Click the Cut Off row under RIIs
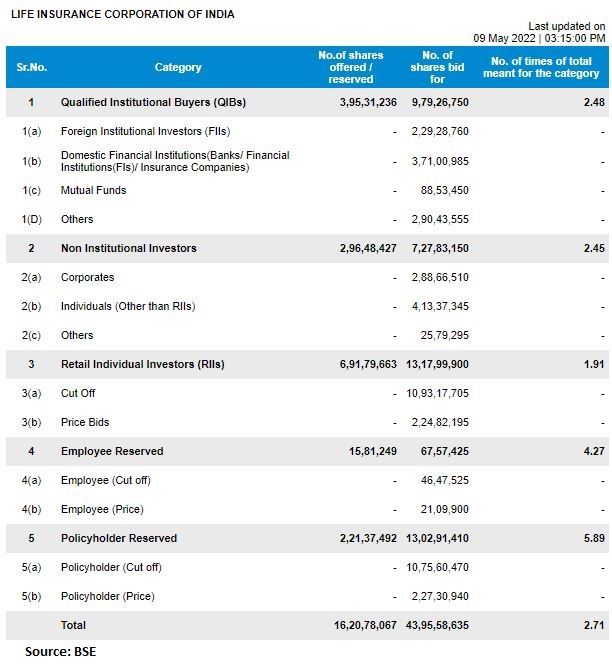Screen dimensions: 612x664 pyautogui.click(x=78, y=394)
